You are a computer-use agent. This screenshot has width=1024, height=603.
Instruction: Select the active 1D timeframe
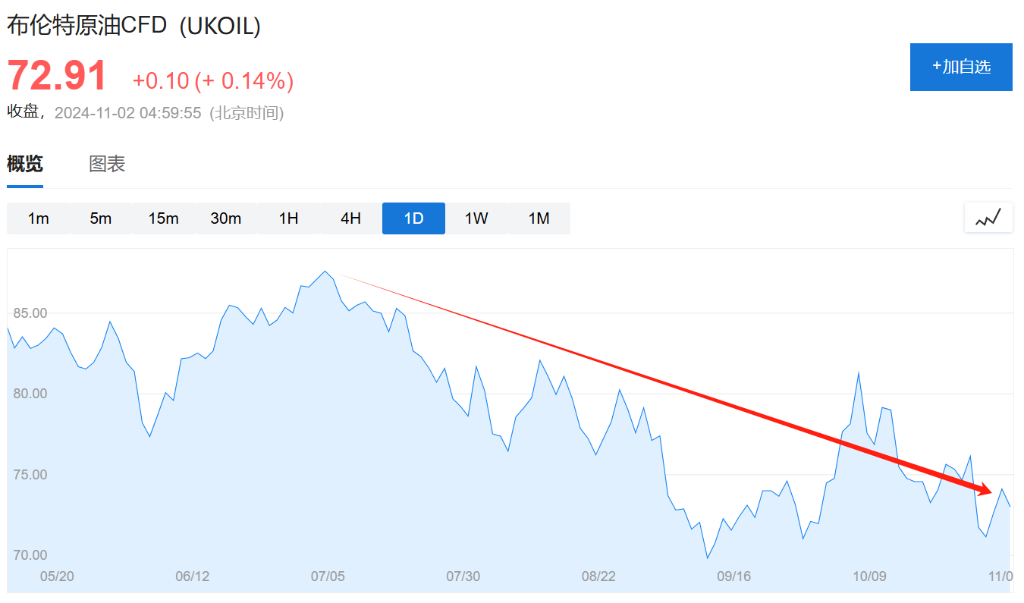(413, 218)
